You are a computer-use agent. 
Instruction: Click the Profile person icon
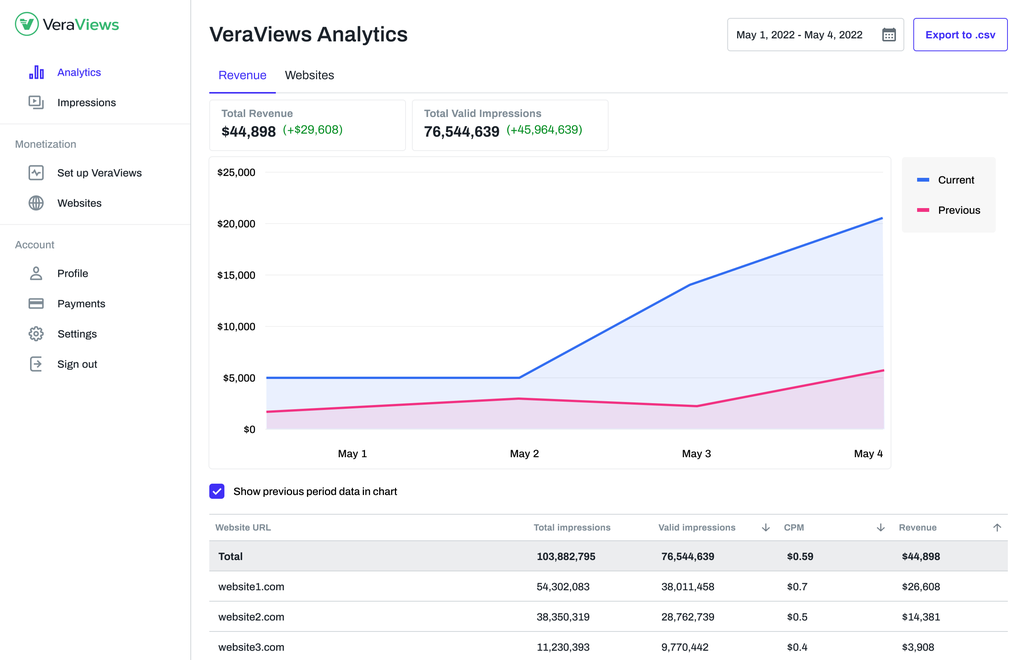[x=36, y=273]
